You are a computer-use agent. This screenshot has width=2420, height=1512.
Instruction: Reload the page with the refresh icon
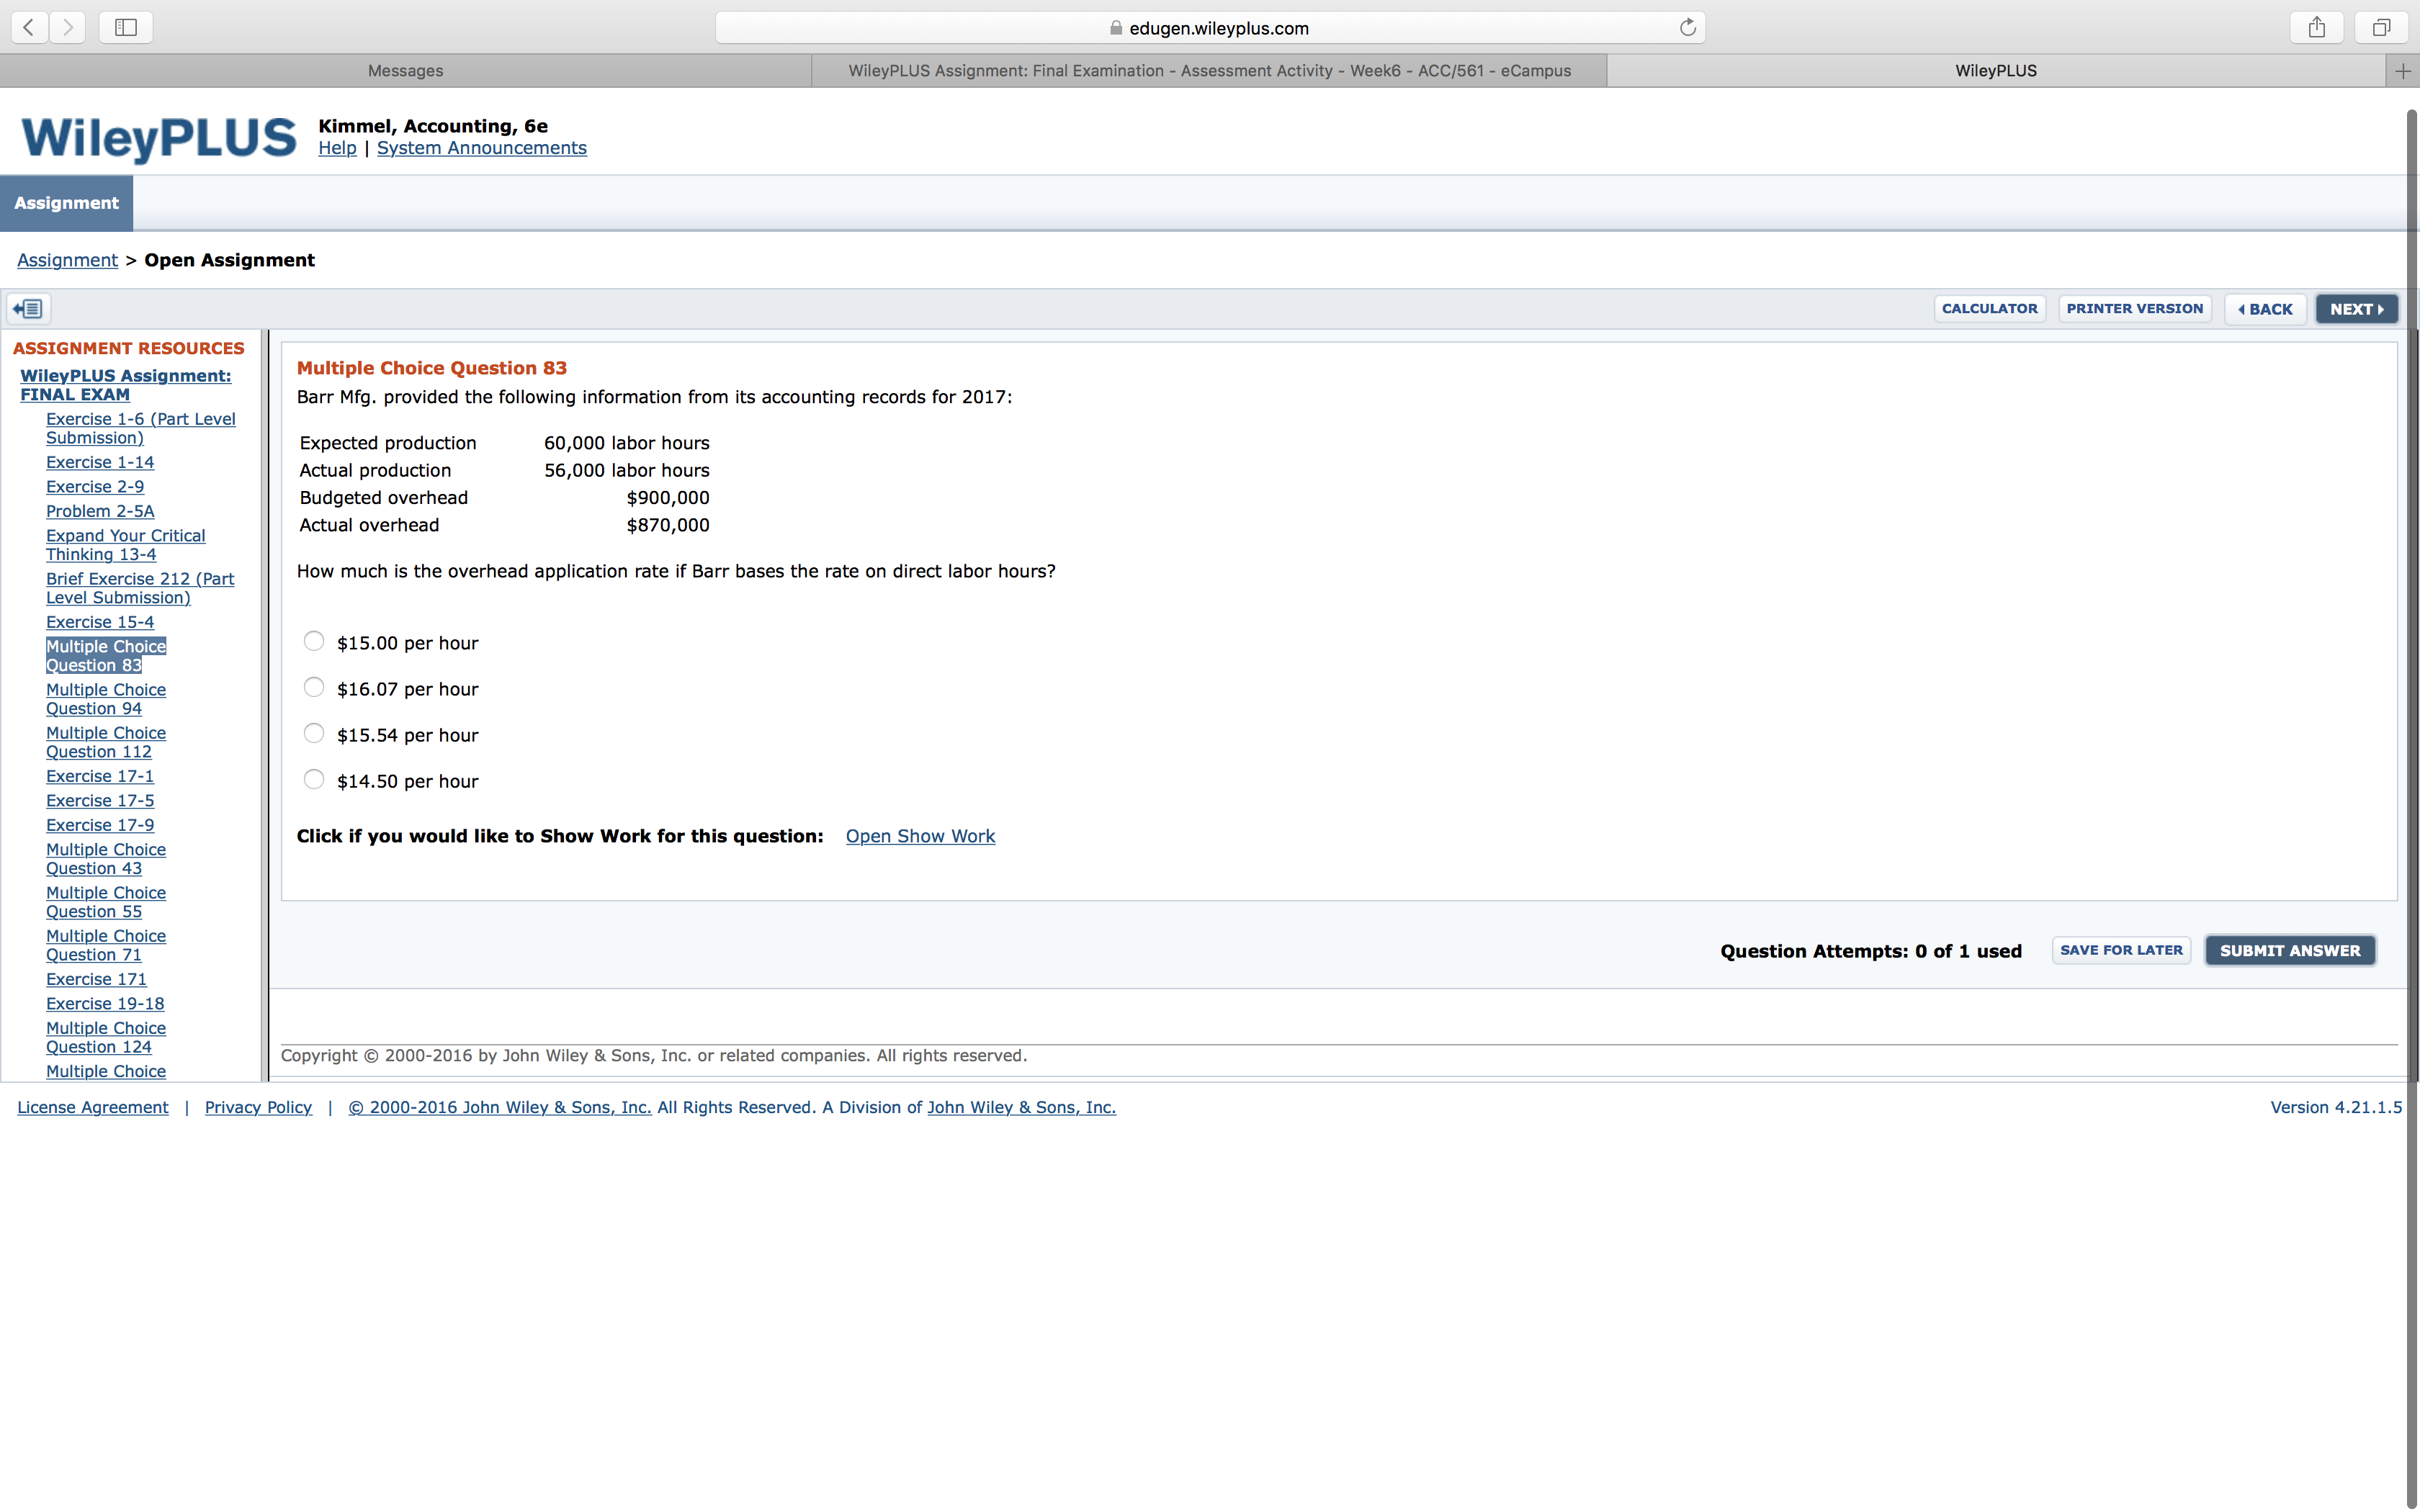click(x=1687, y=27)
